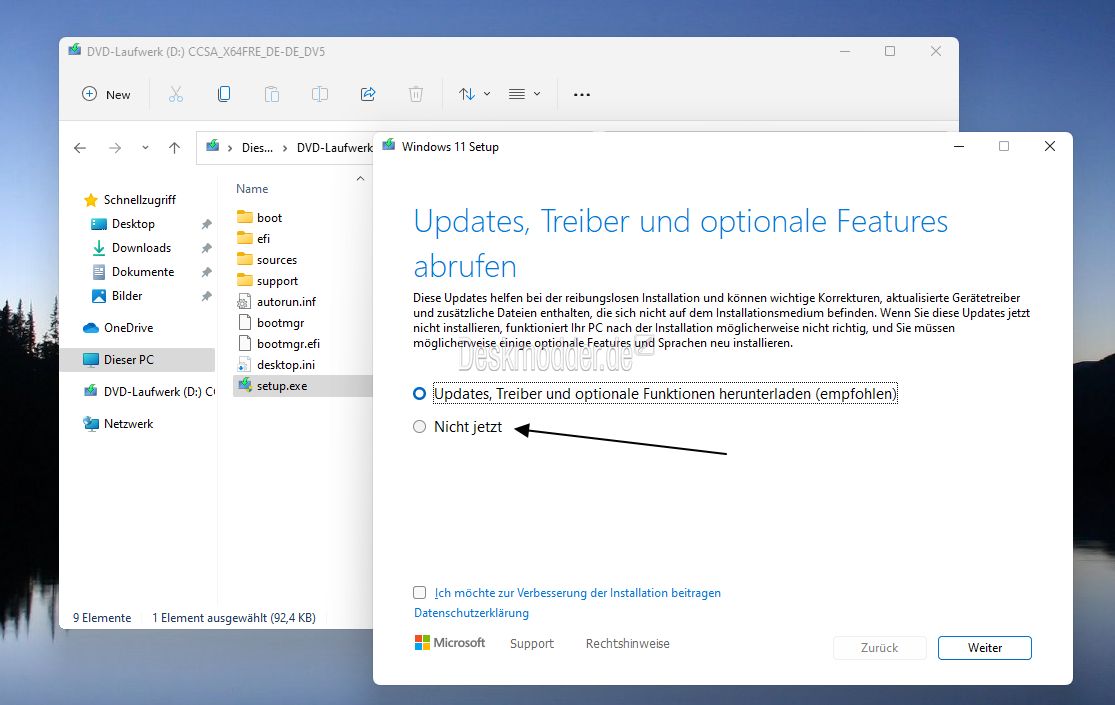1115x705 pixels.
Task: Click the pin icon next to Desktop
Action: coord(207,224)
